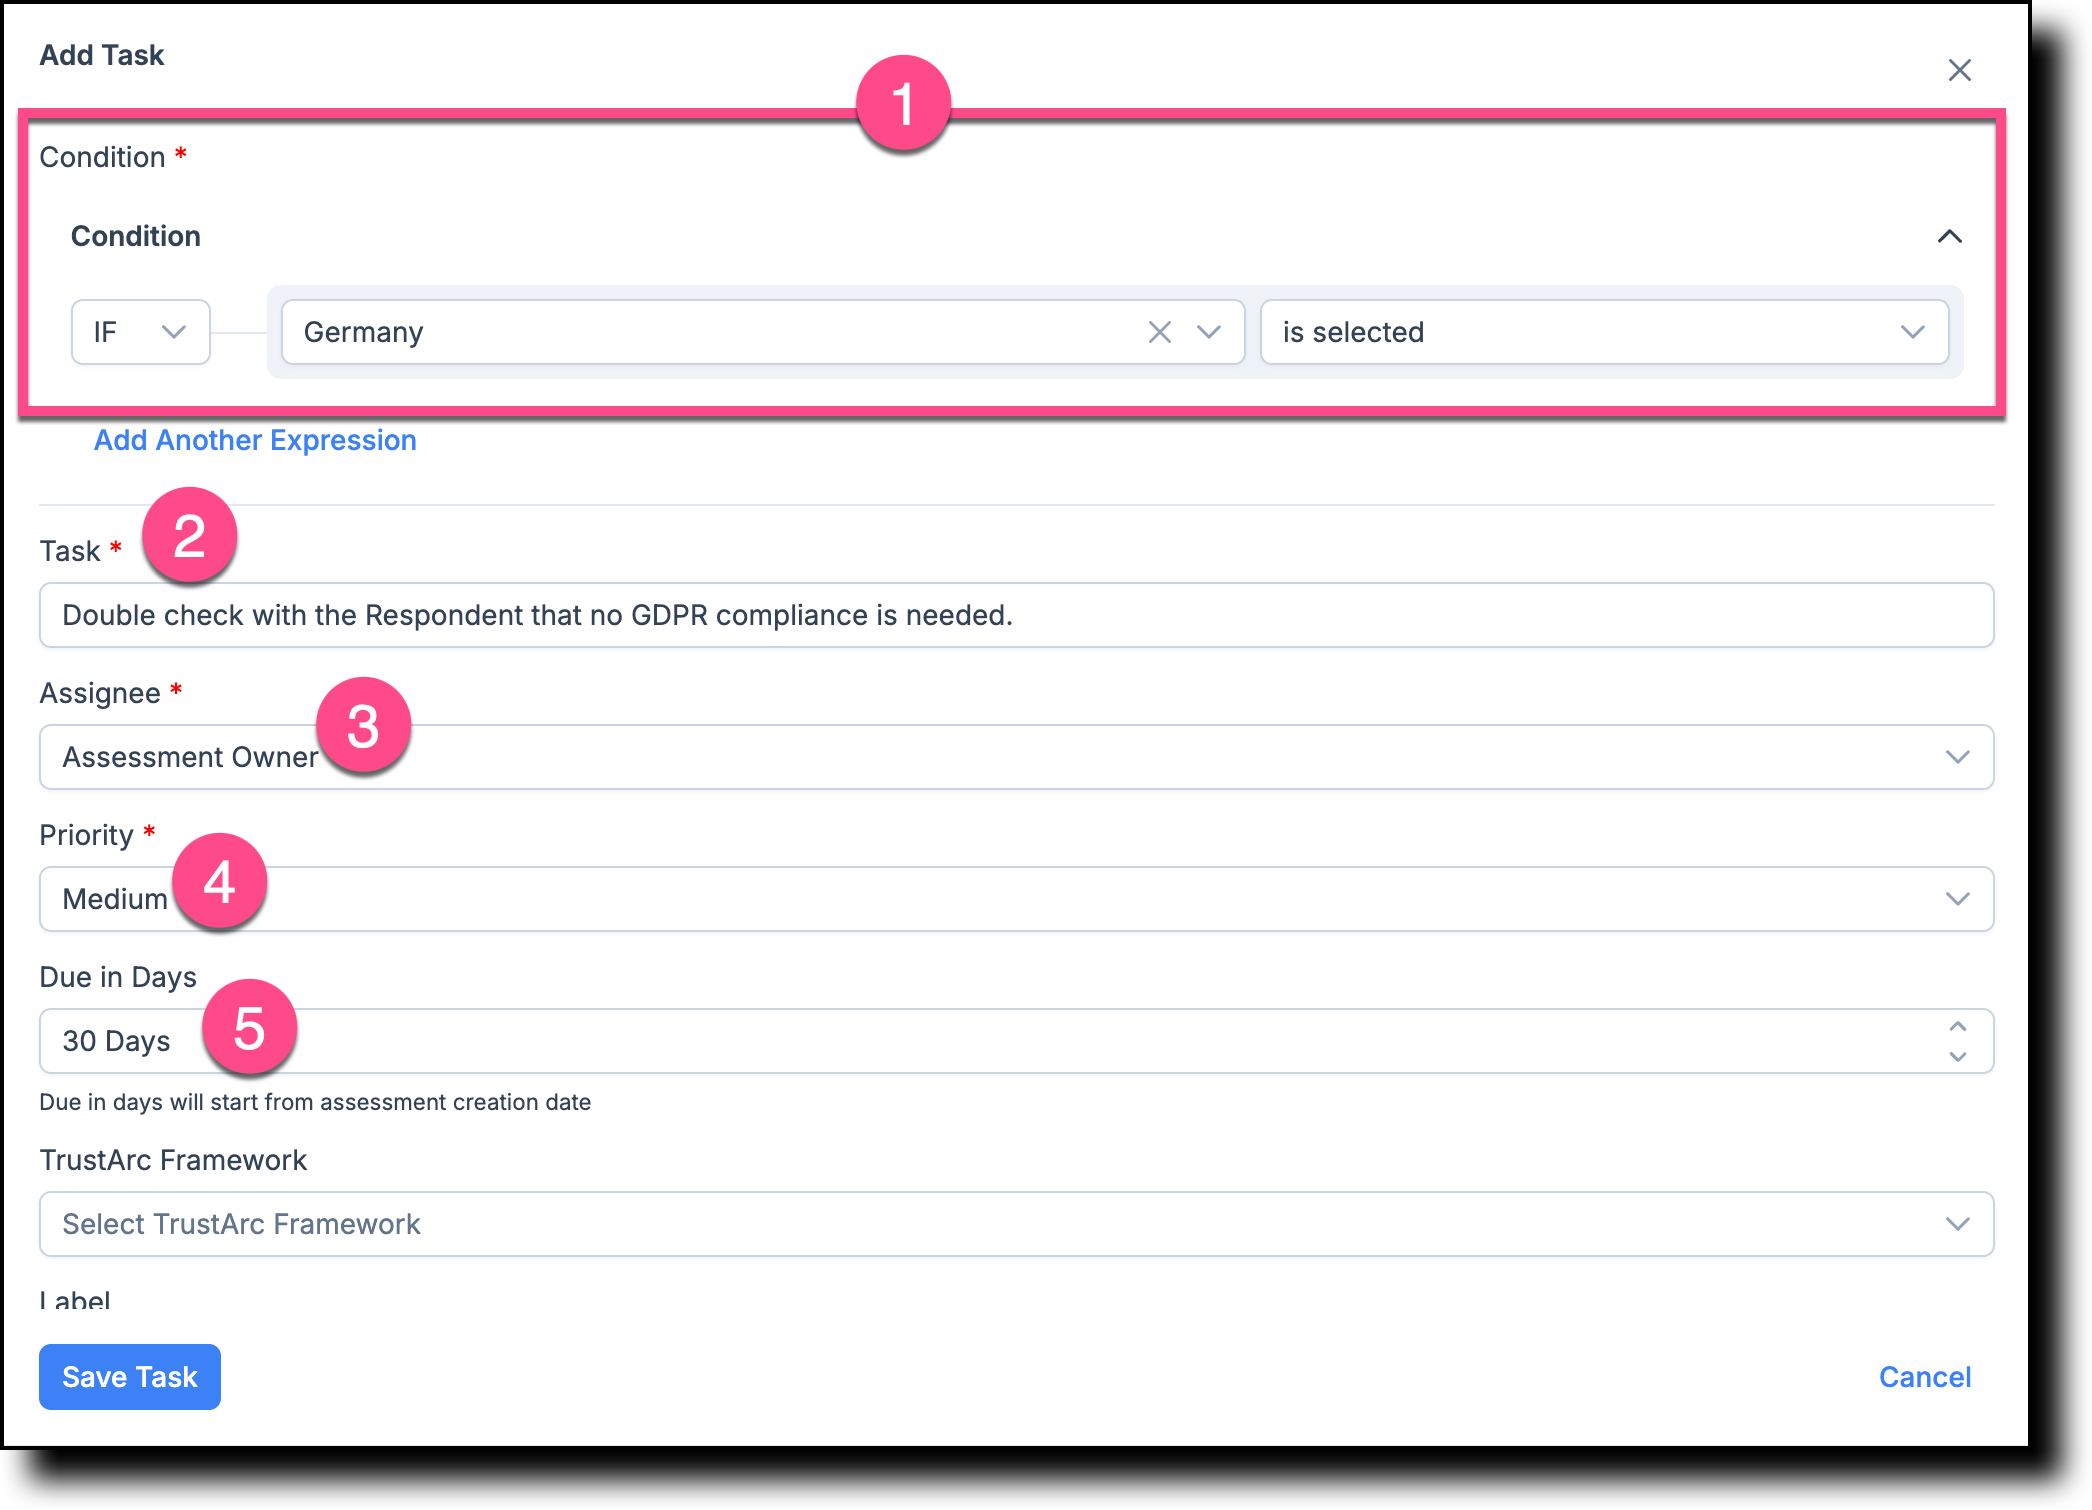Click the Task description input field
2092x1510 pixels.
point(1016,615)
